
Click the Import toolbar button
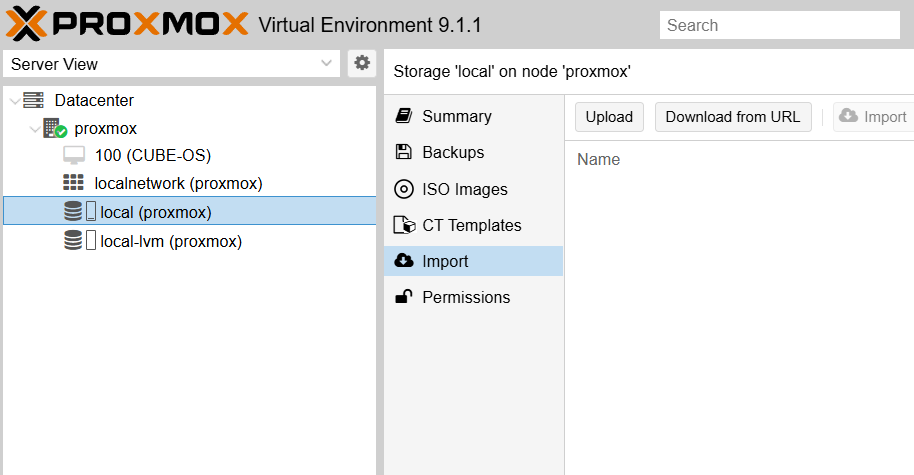872,117
